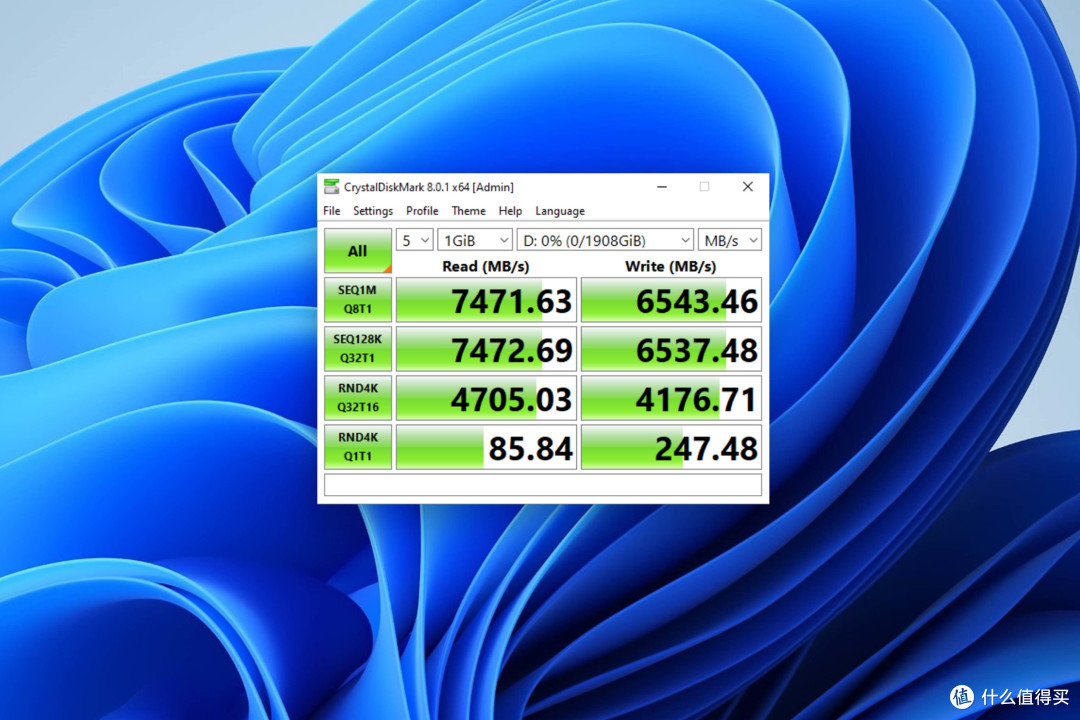The width and height of the screenshot is (1080, 720).
Task: Minimize the CrystalDiskMark window
Action: point(662,187)
